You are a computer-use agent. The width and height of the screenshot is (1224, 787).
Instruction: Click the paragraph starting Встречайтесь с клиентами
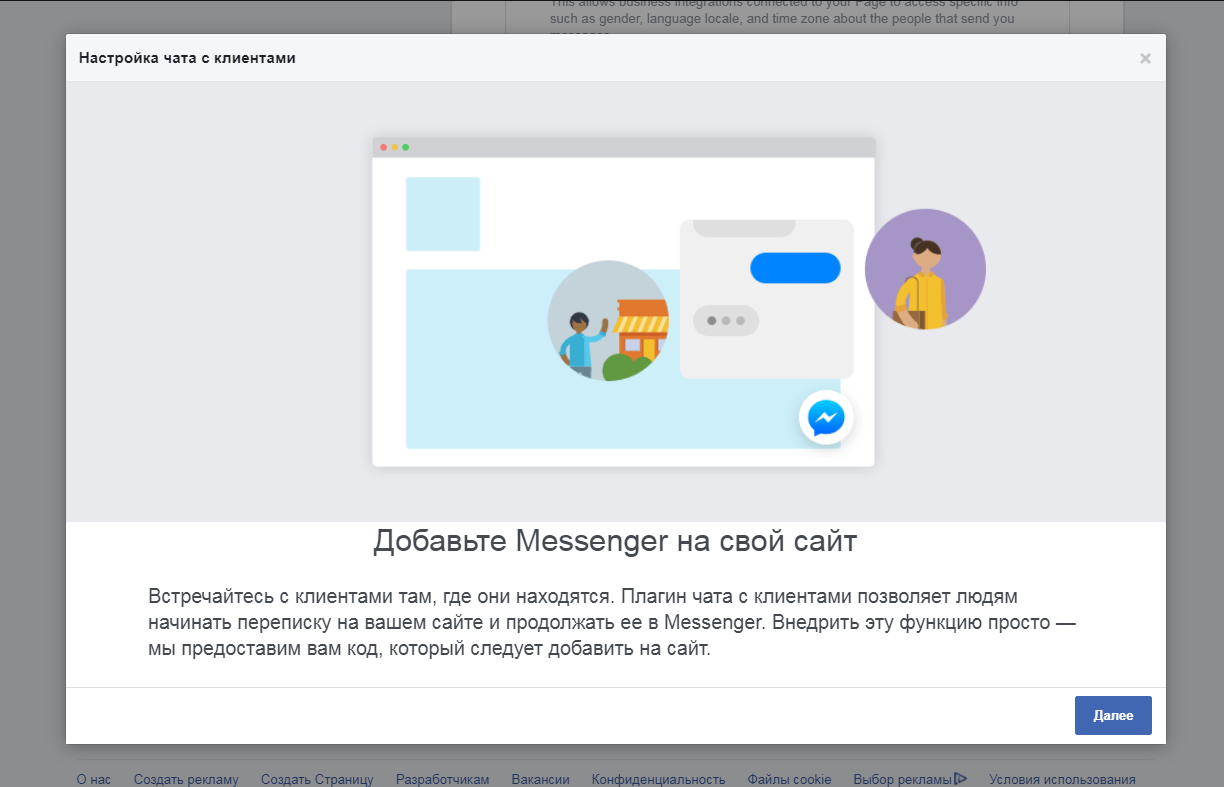612,623
